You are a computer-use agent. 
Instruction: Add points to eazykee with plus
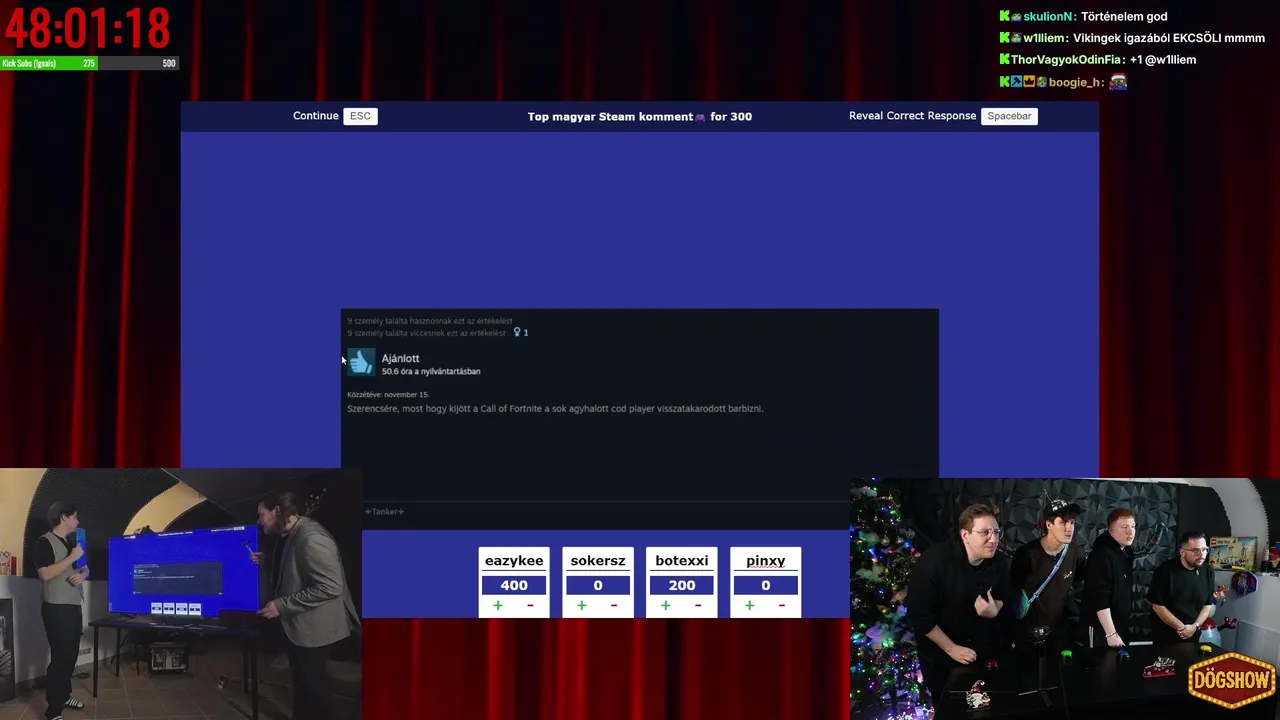click(x=498, y=605)
